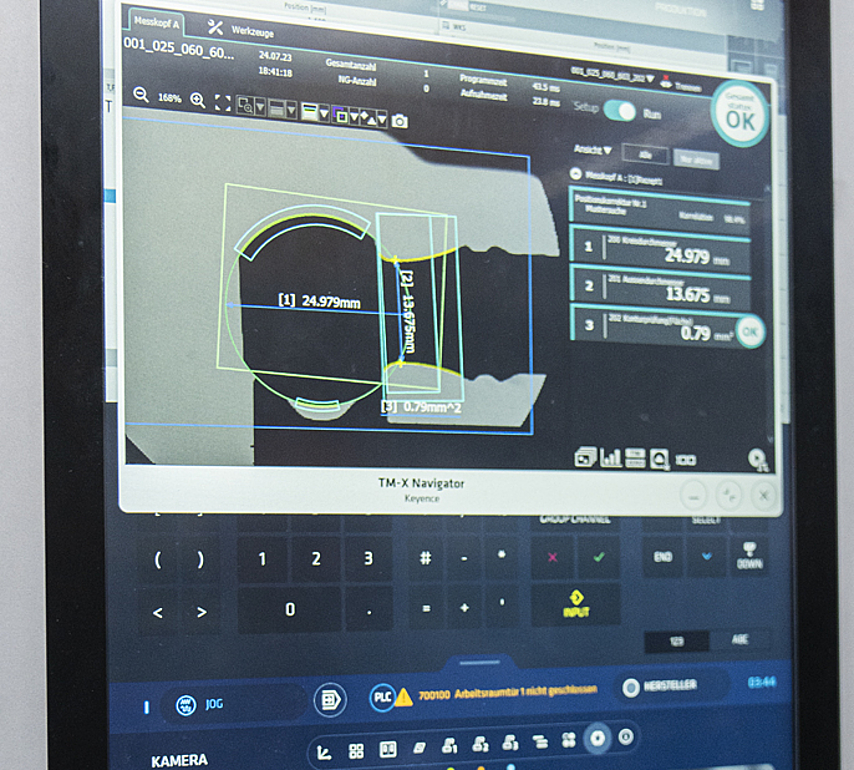Click the 168% zoom level value
This screenshot has height=770, width=854.
point(169,98)
